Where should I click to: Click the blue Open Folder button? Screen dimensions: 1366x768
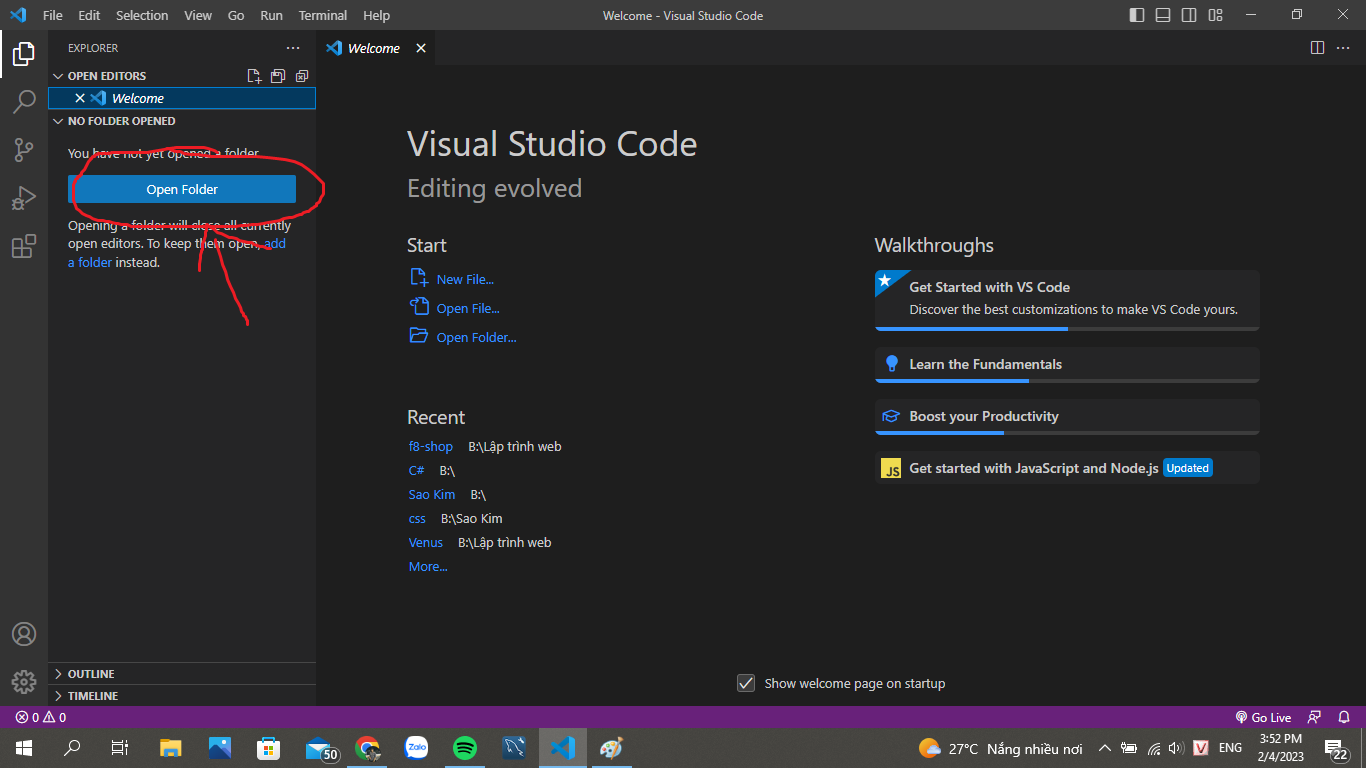coord(182,189)
